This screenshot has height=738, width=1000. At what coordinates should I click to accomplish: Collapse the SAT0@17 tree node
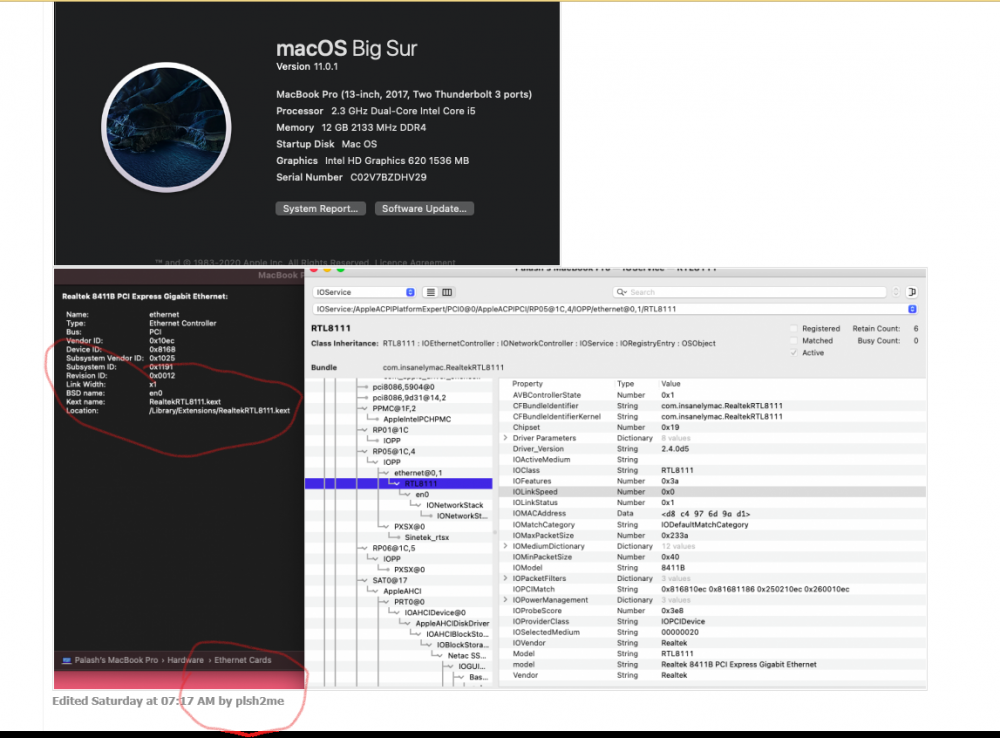pyautogui.click(x=364, y=580)
